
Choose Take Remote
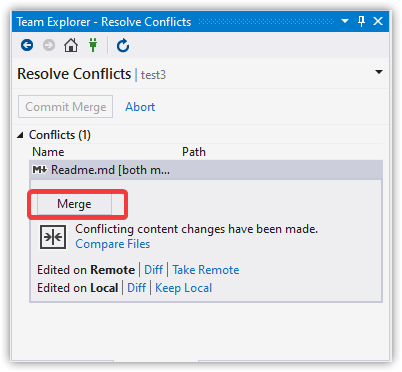pyautogui.click(x=206, y=270)
